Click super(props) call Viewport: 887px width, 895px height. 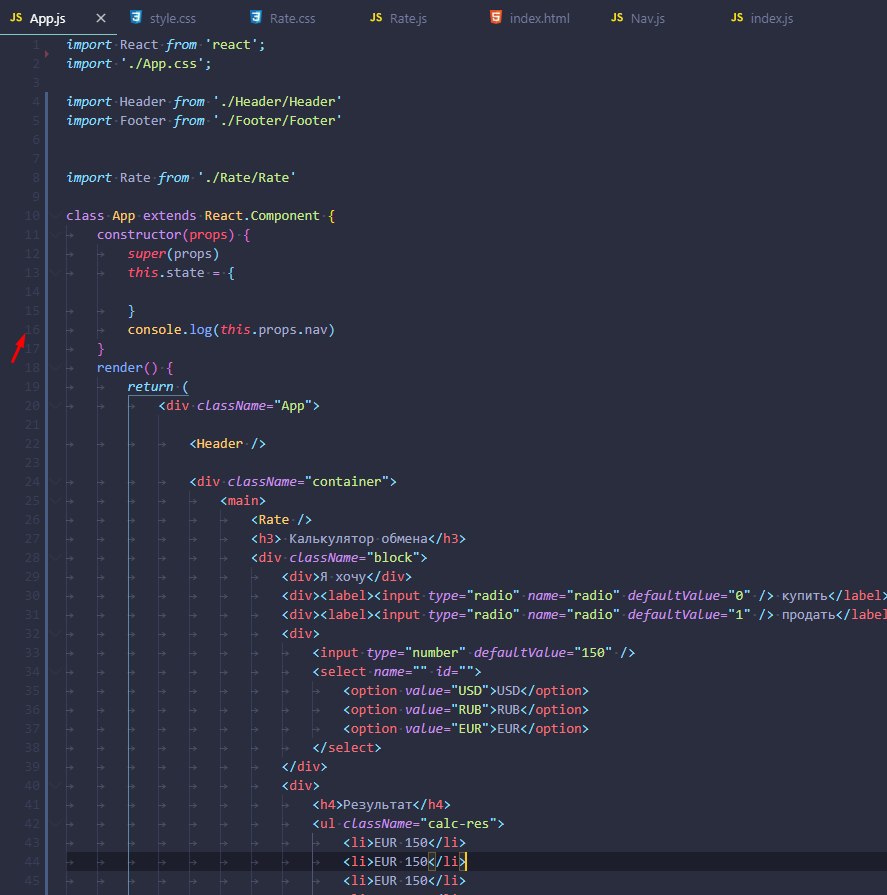point(174,253)
